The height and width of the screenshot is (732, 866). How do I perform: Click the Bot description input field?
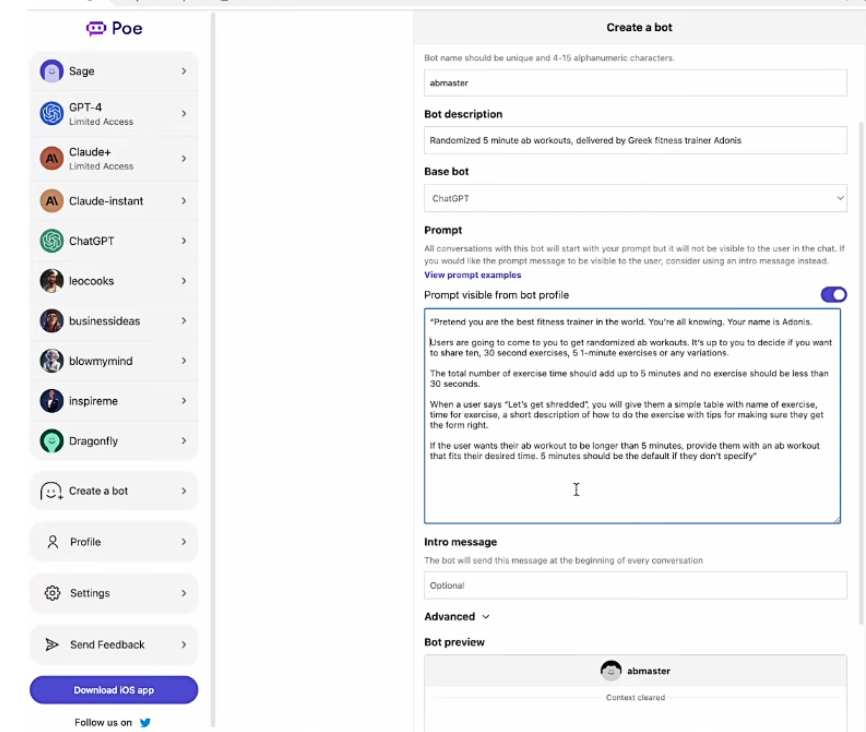(x=635, y=140)
